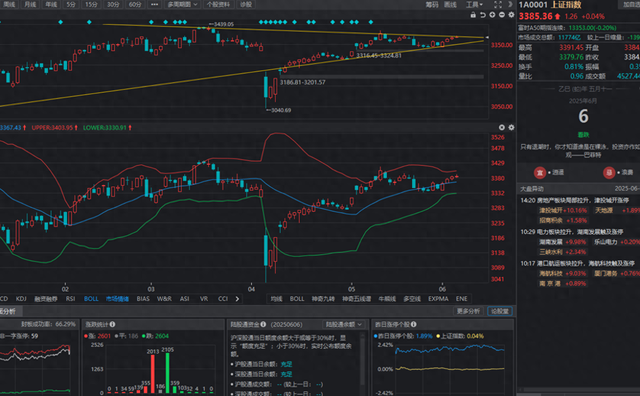
Task: Click the undo arrow icon on chart
Action: [x=483, y=15]
